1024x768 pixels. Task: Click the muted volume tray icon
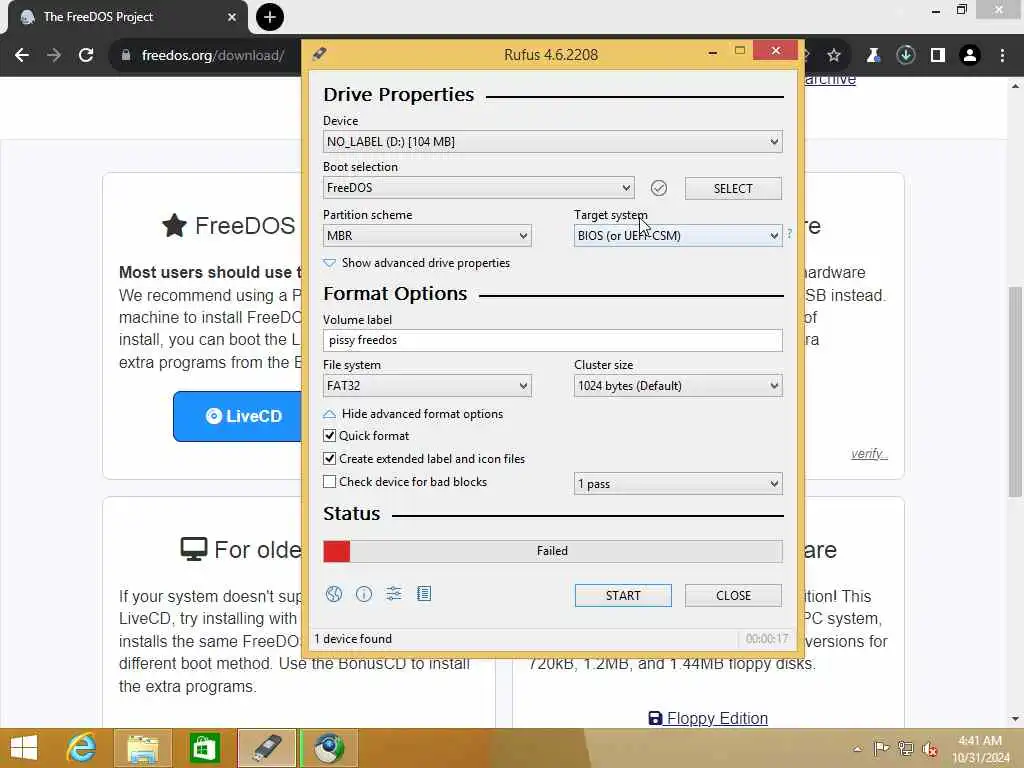(929, 749)
